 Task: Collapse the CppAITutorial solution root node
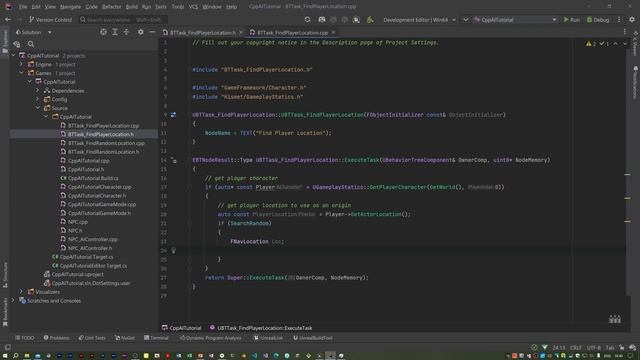13,56
